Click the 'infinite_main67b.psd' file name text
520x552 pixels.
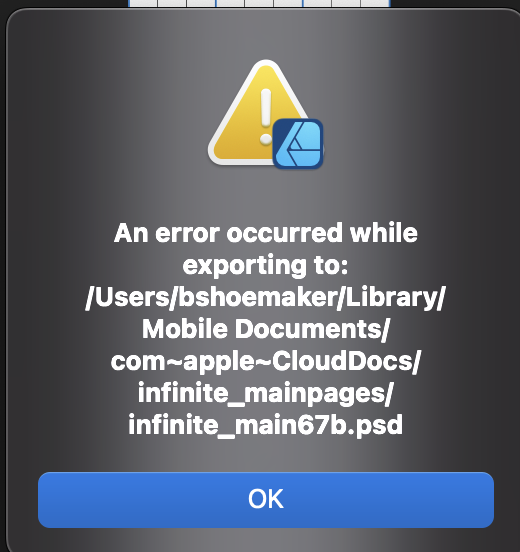[265, 425]
